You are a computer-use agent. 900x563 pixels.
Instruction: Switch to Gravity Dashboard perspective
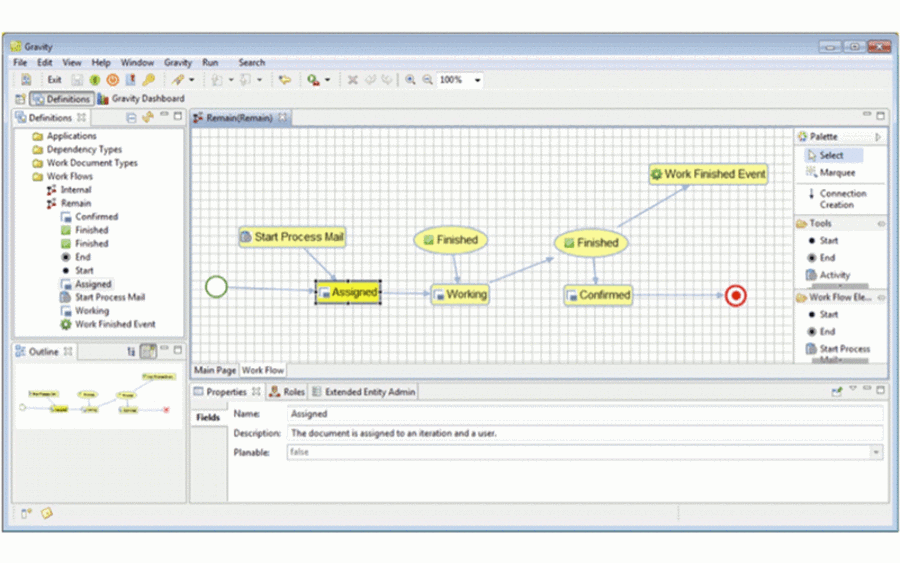pos(141,99)
